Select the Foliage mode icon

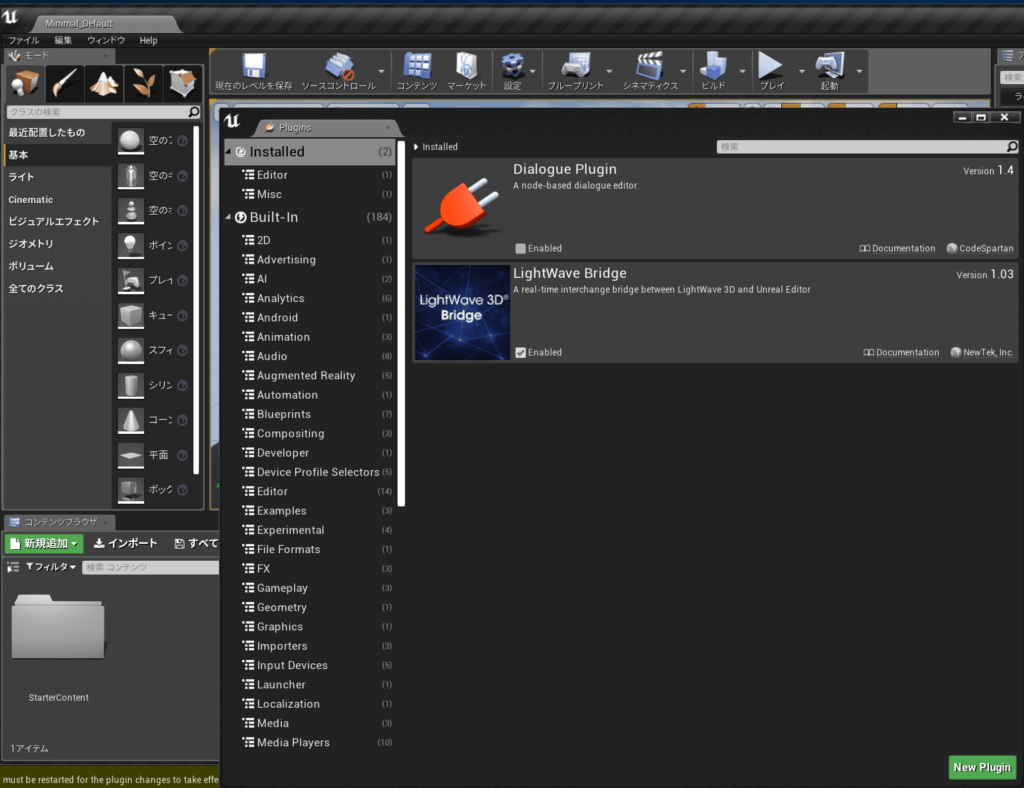[143, 83]
